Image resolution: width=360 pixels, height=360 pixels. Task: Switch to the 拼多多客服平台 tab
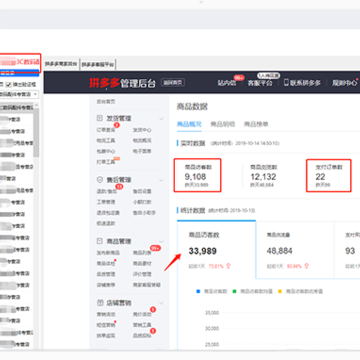(98, 64)
